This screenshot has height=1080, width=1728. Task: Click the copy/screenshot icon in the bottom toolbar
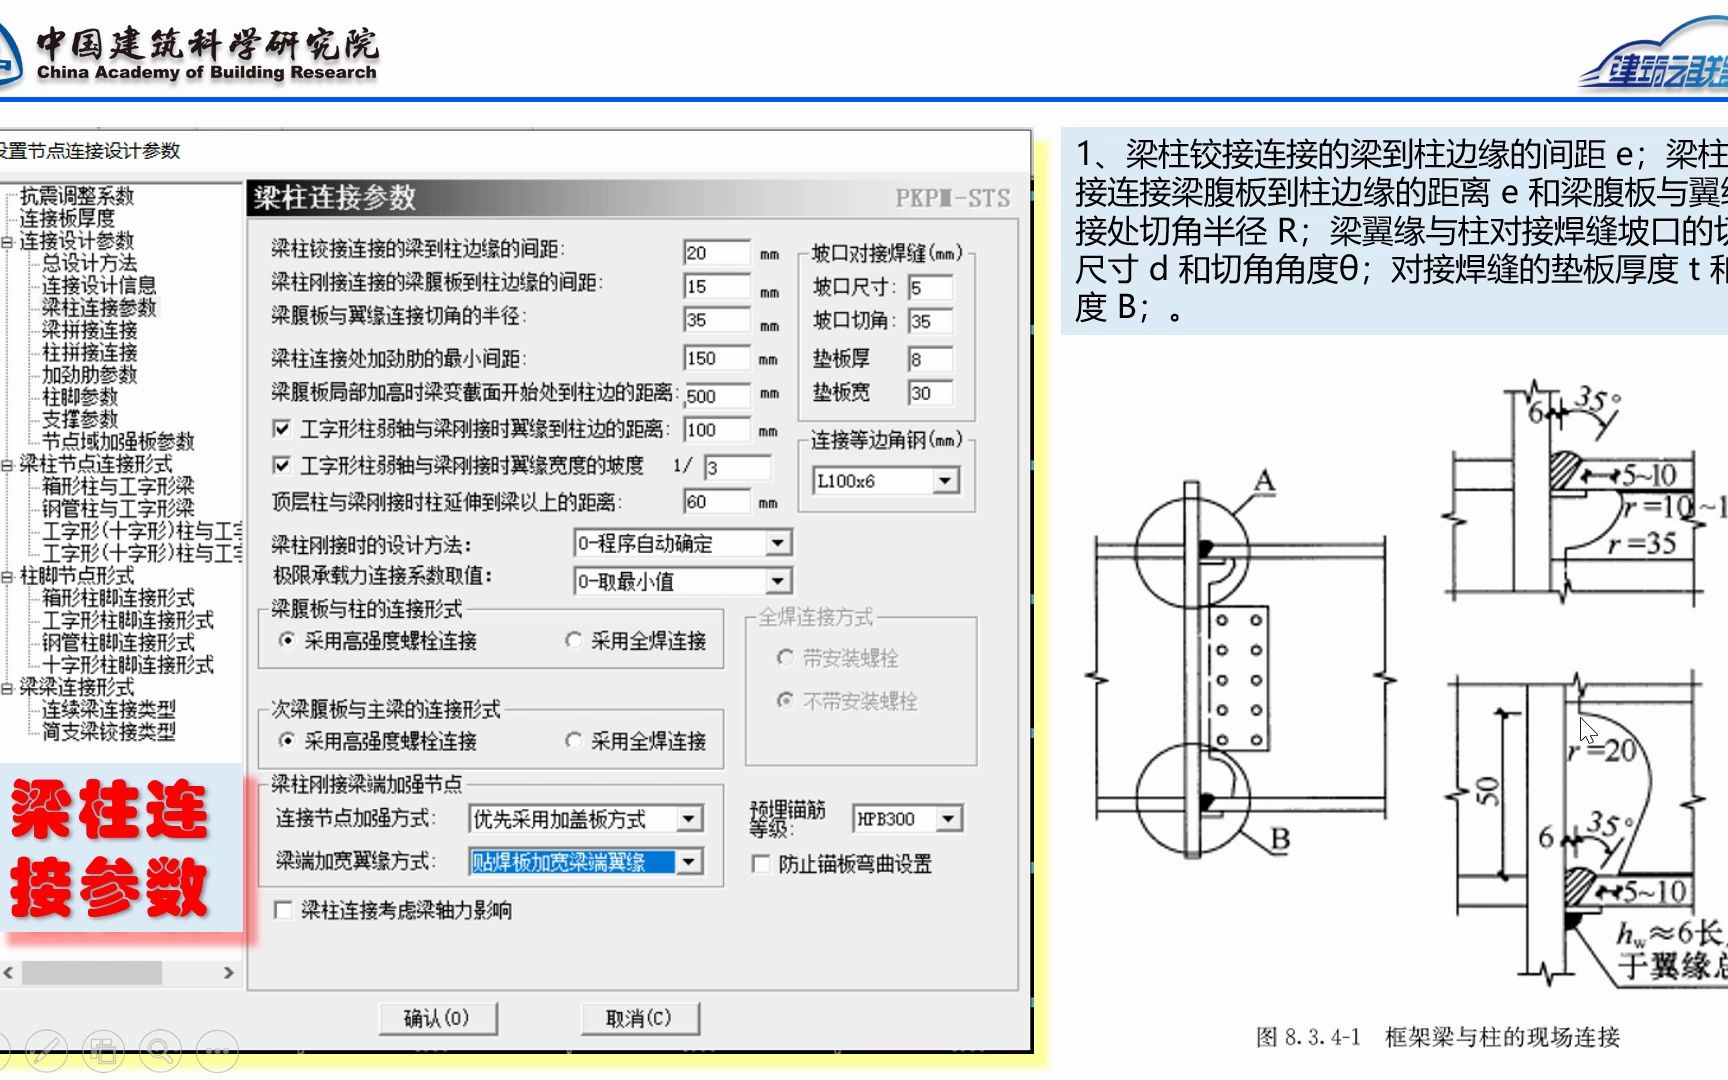[101, 1052]
